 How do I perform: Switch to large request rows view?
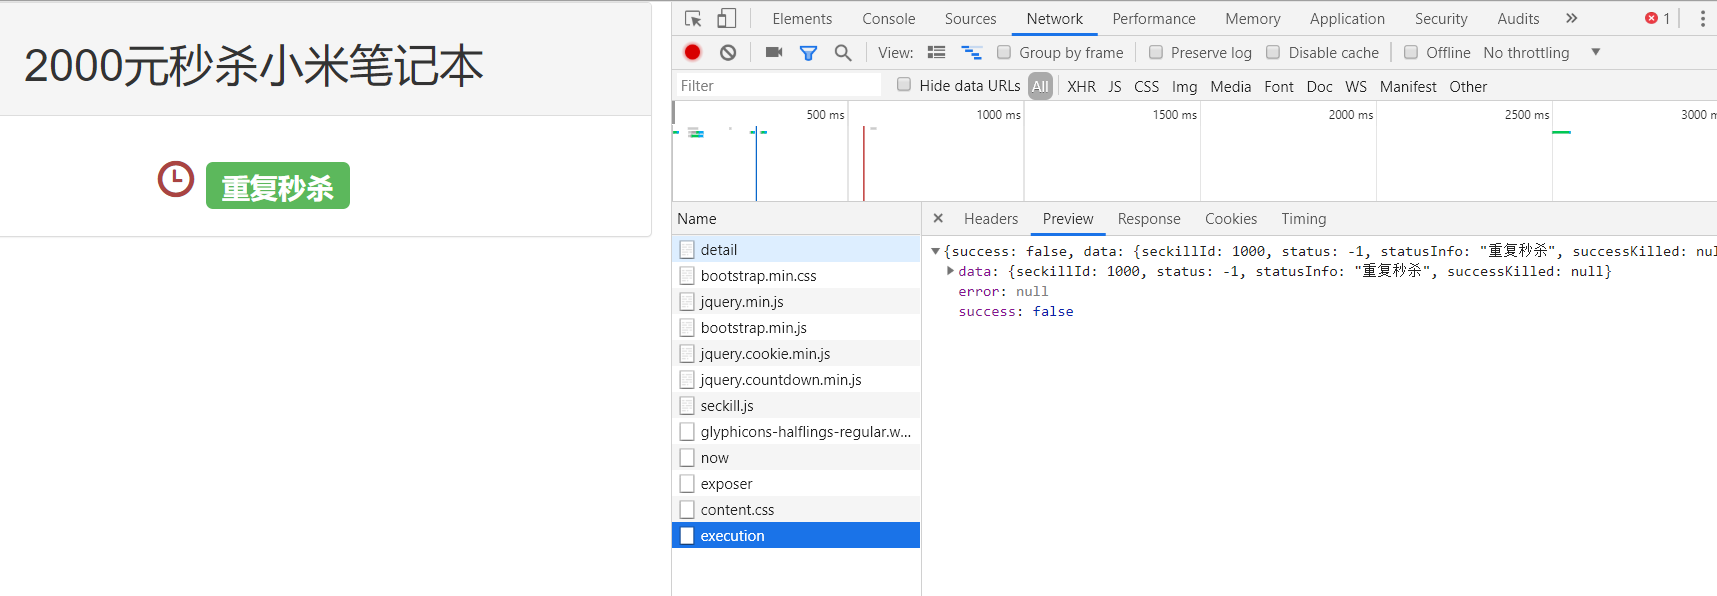(x=936, y=52)
